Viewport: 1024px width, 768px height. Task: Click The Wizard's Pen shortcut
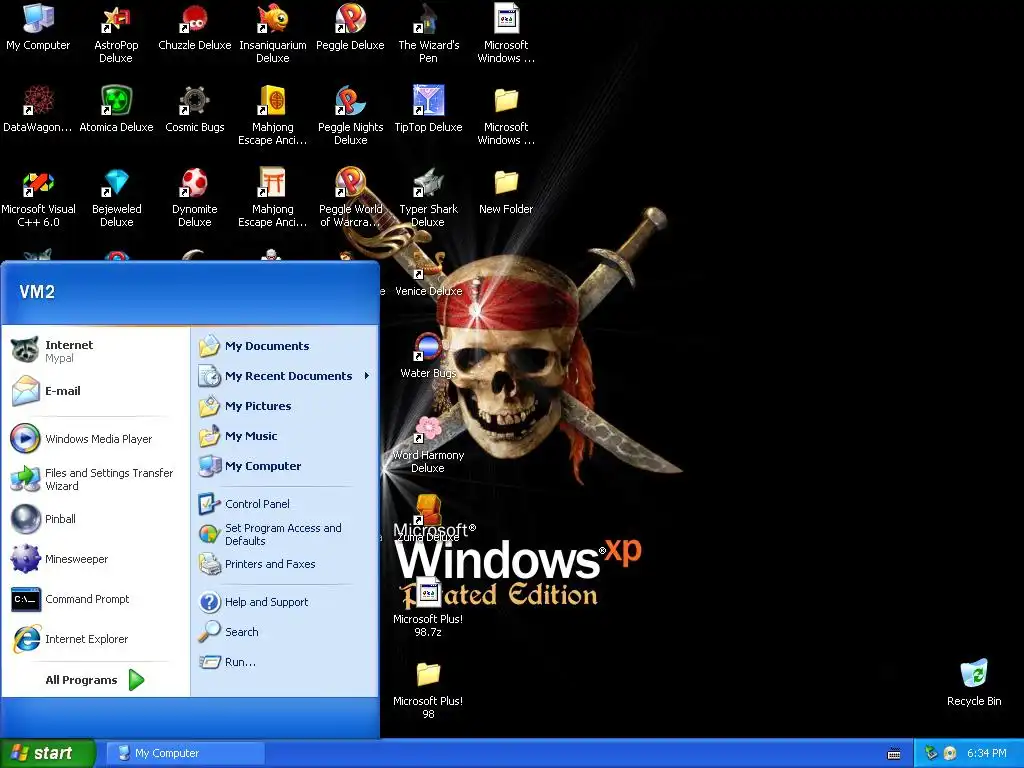click(428, 19)
